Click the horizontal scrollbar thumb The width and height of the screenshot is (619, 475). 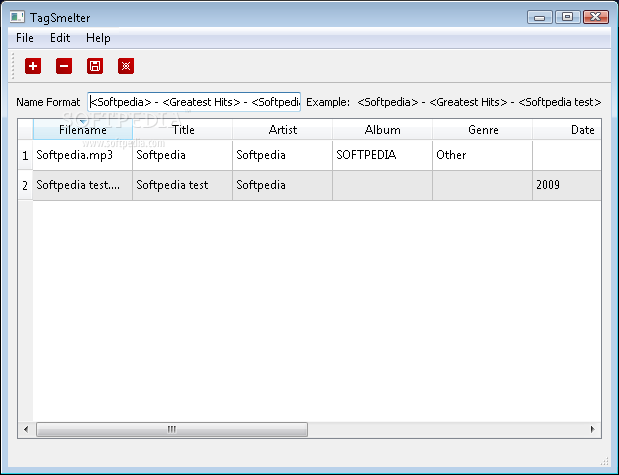(172, 429)
